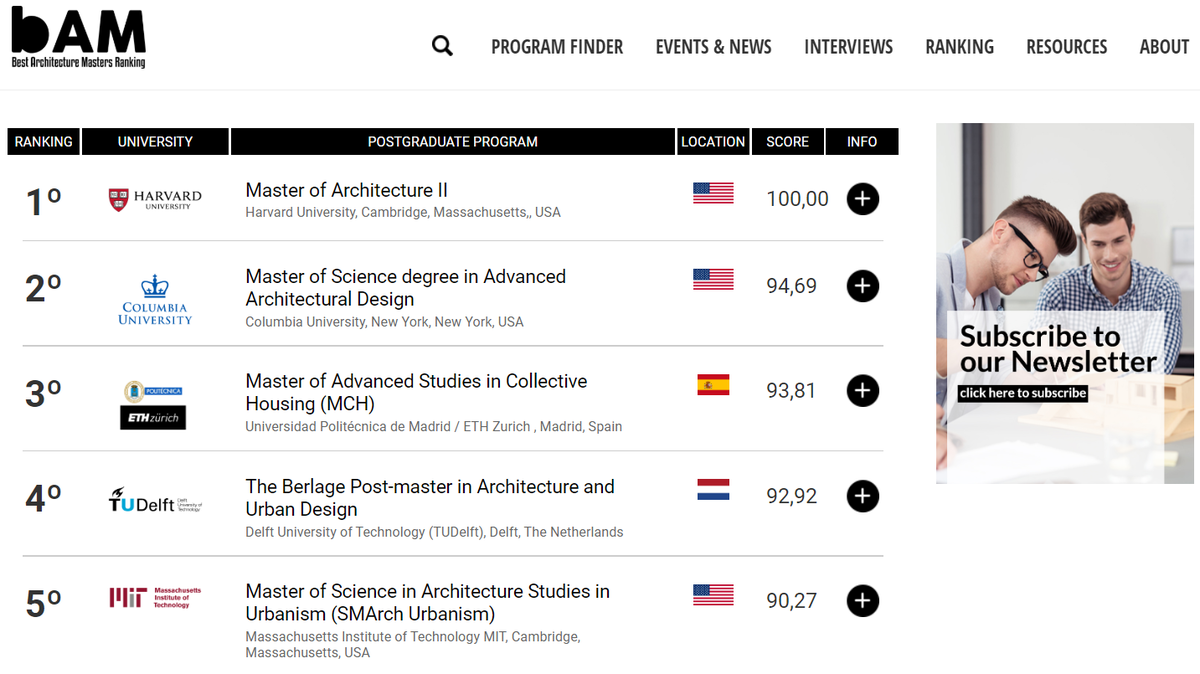Click the RANKING column header
Image resolution: width=1200 pixels, height=674 pixels.
(44, 142)
